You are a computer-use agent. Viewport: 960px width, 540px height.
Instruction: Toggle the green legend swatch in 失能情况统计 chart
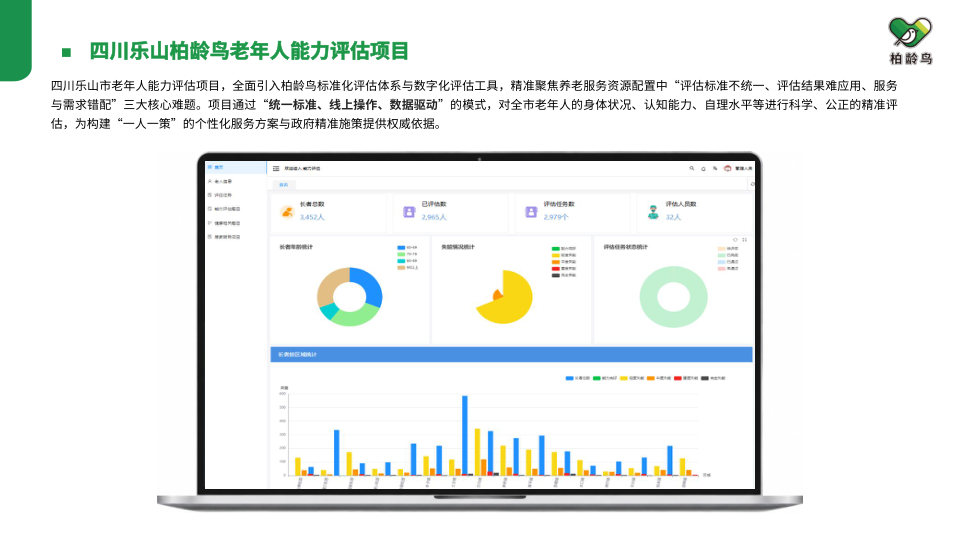[x=556, y=249]
